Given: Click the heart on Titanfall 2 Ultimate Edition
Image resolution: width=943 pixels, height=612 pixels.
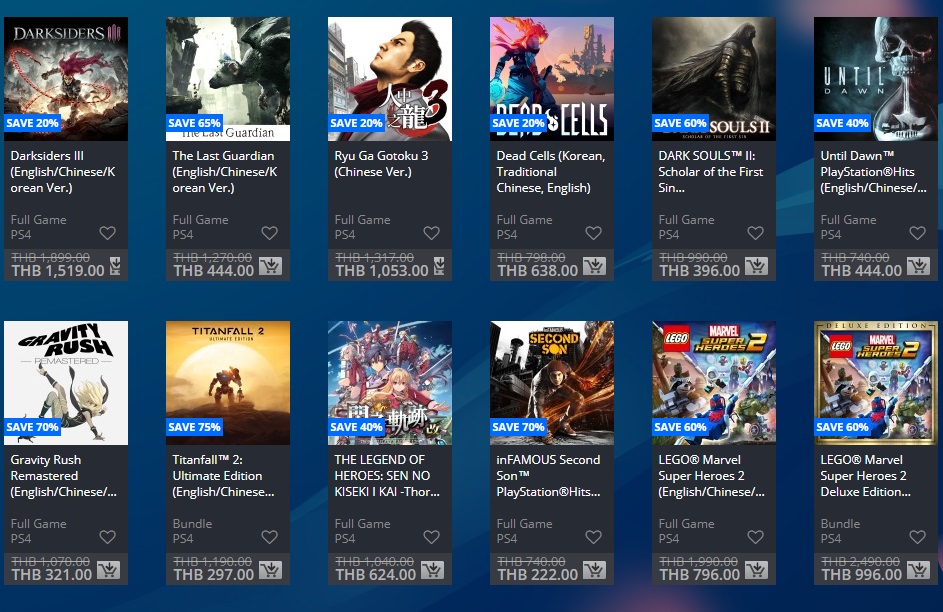Looking at the screenshot, I should click(269, 537).
